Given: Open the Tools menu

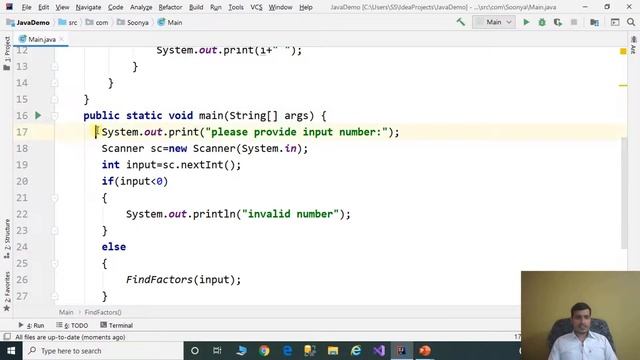Looking at the screenshot, I should tap(236, 7).
